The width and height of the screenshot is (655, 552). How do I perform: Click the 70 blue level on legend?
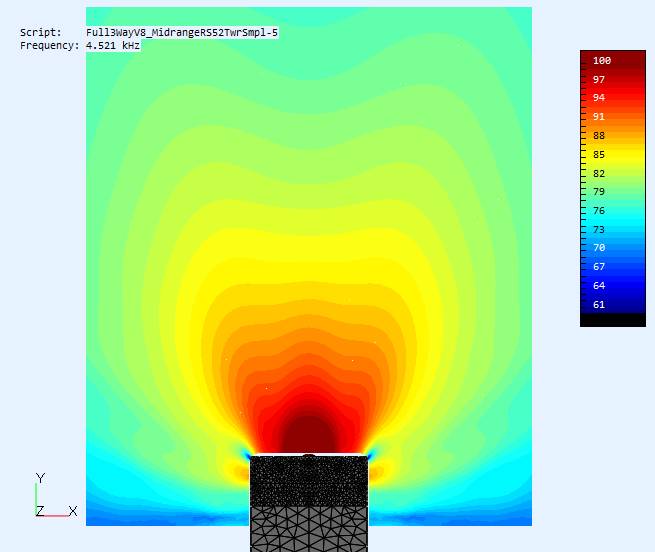pyautogui.click(x=599, y=248)
